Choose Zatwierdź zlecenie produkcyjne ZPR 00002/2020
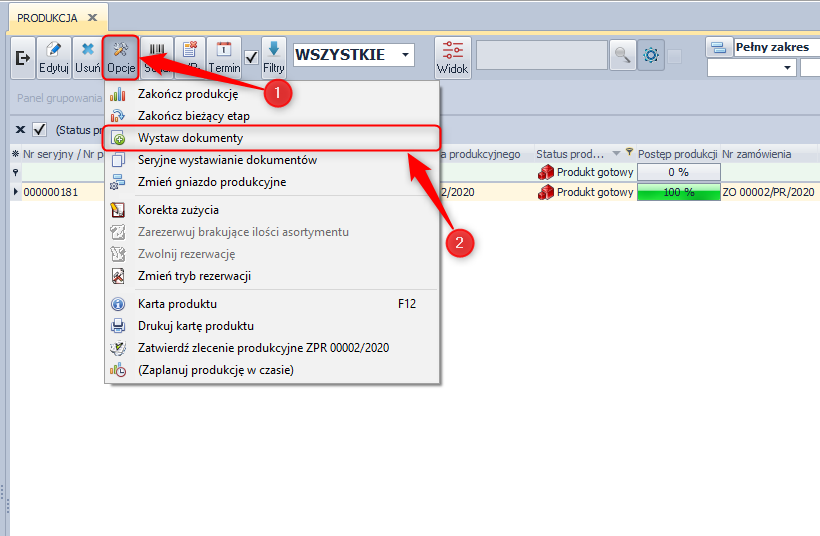 tap(272, 348)
